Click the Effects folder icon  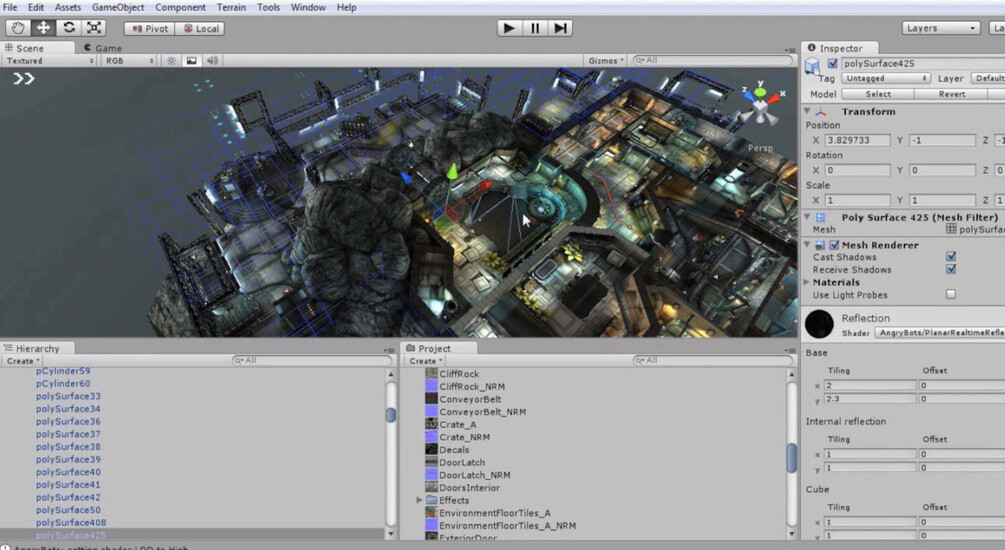click(x=431, y=500)
